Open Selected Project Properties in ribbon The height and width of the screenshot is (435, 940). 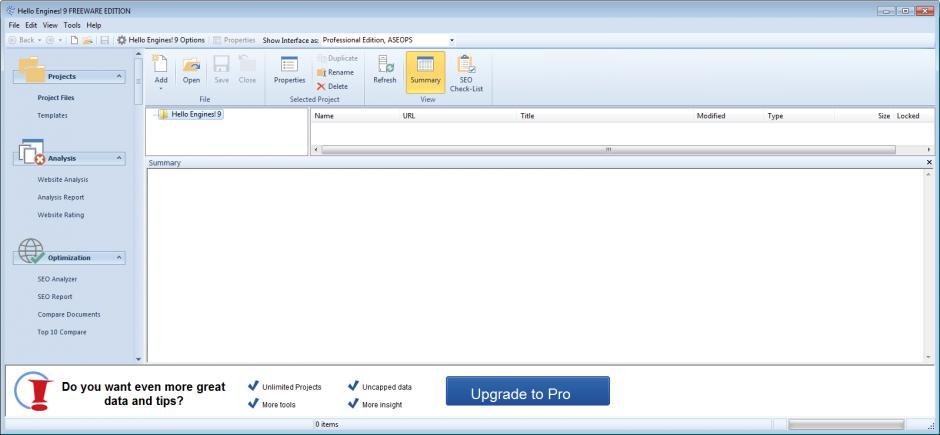[290, 70]
